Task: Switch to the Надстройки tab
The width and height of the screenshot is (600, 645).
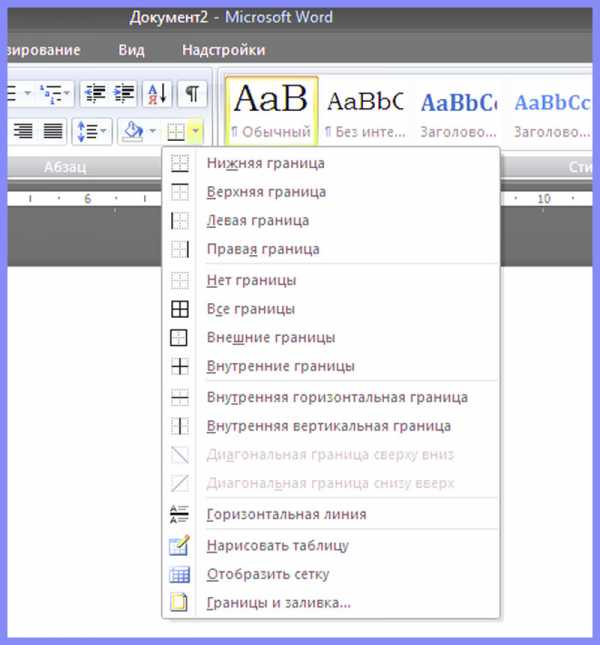Action: click(x=223, y=50)
